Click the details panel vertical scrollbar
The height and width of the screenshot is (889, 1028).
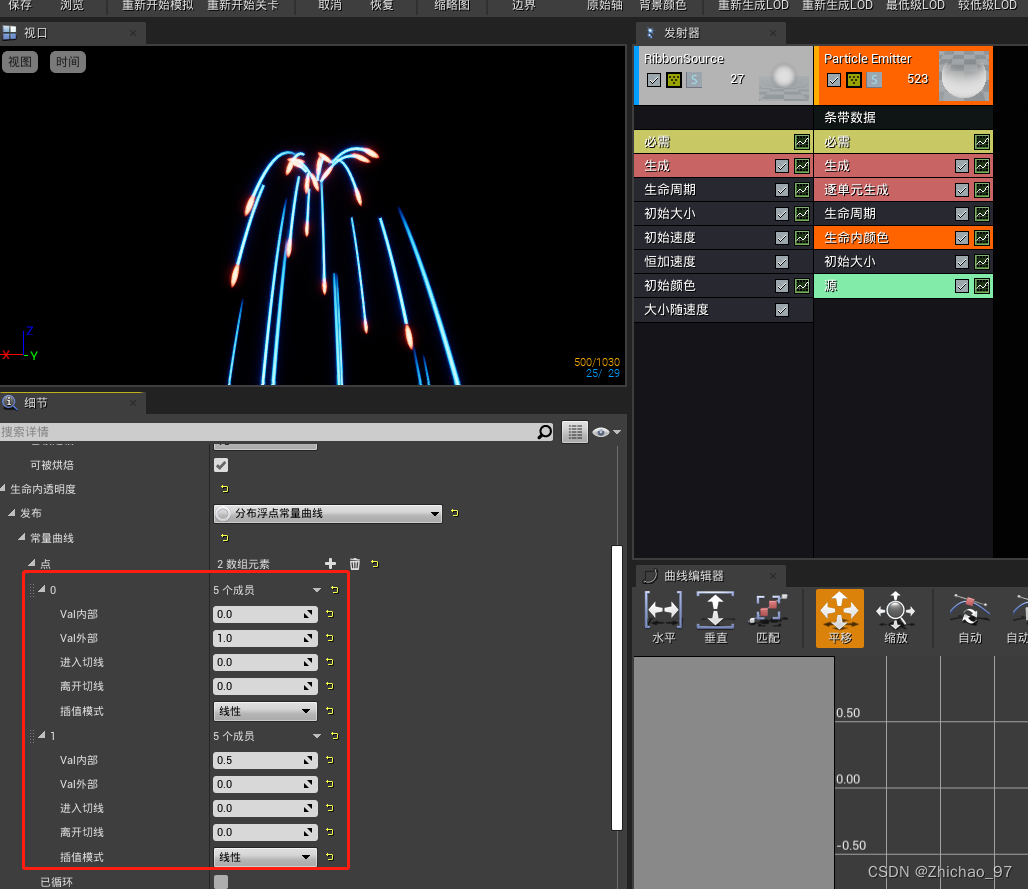click(617, 687)
